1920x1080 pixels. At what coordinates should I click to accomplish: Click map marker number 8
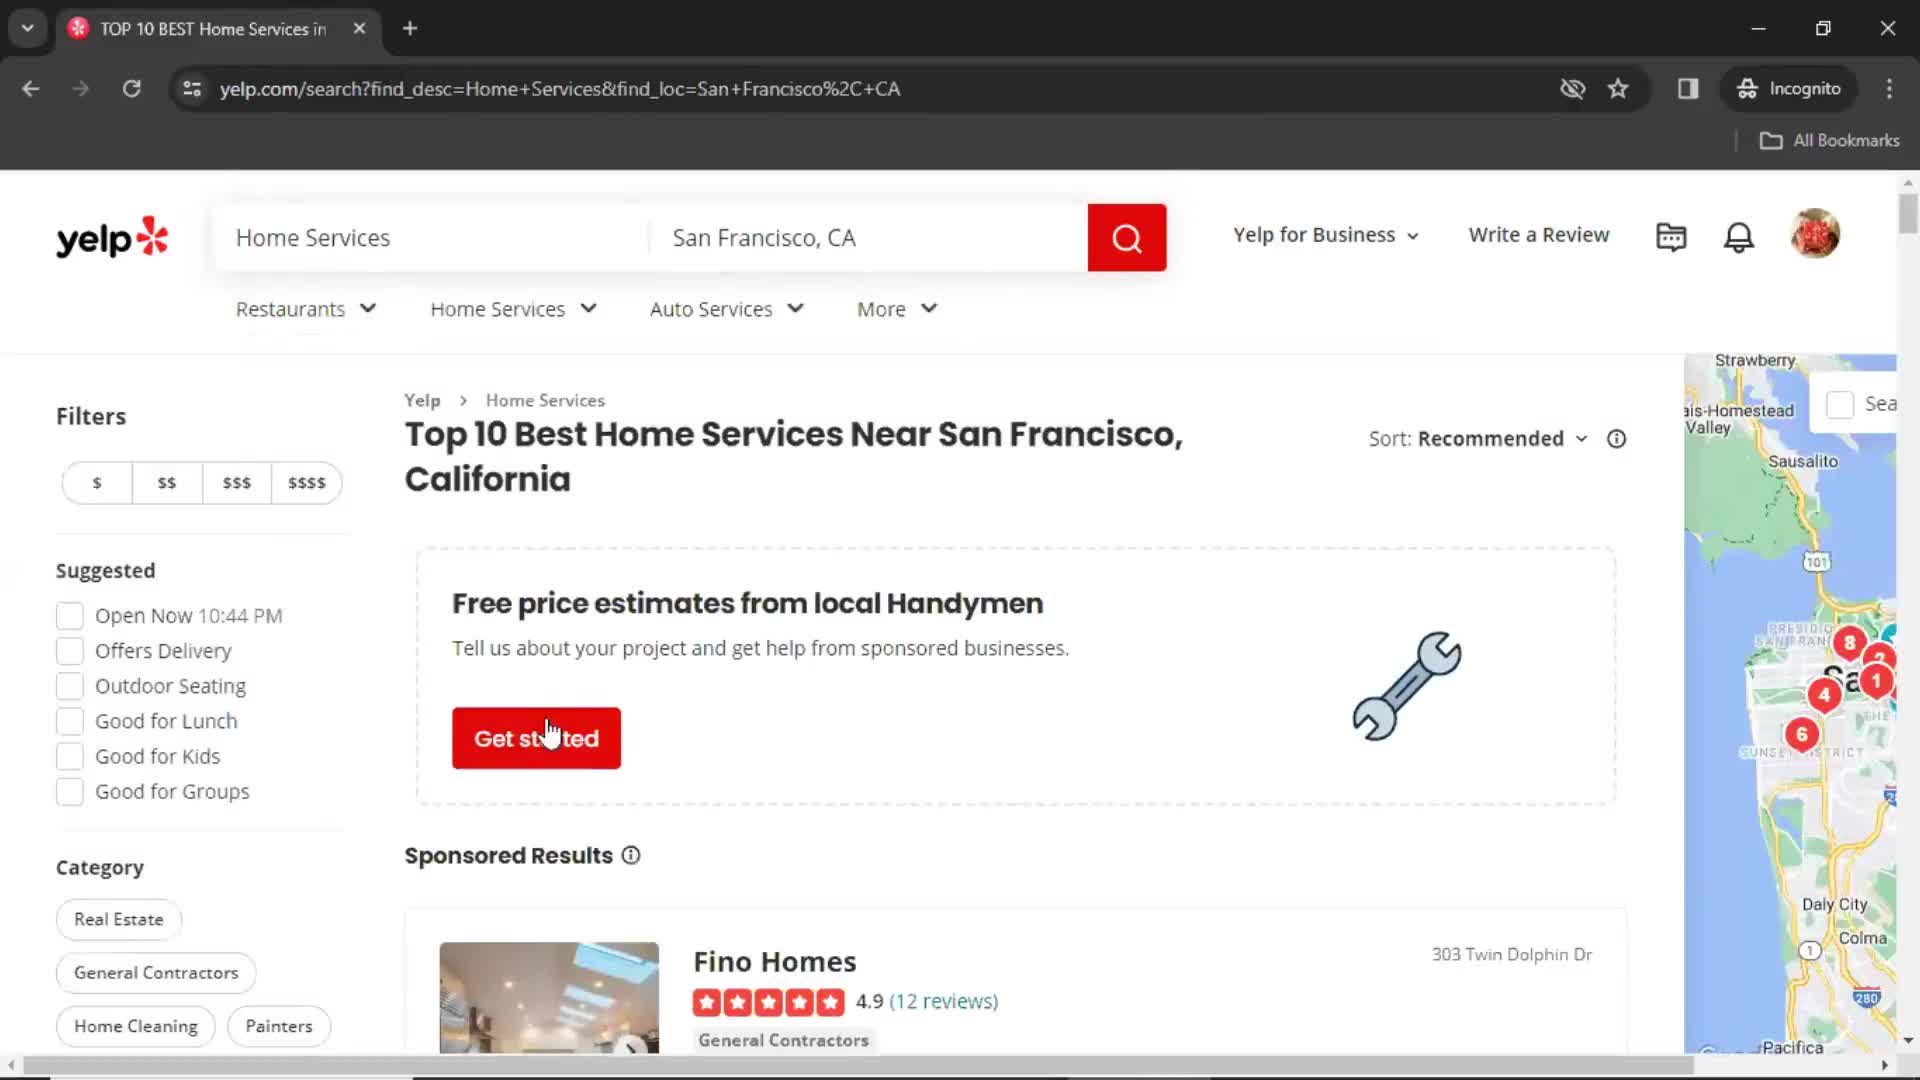tap(1849, 642)
